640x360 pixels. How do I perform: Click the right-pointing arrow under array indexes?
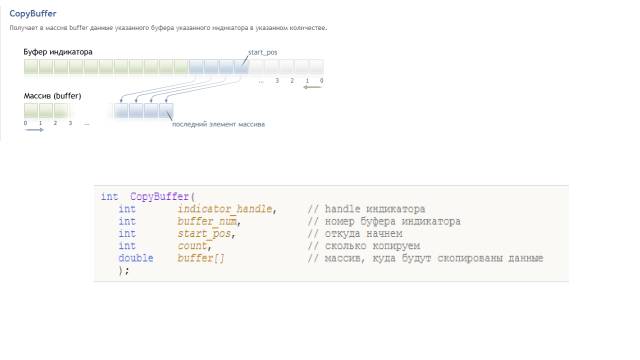(34, 130)
